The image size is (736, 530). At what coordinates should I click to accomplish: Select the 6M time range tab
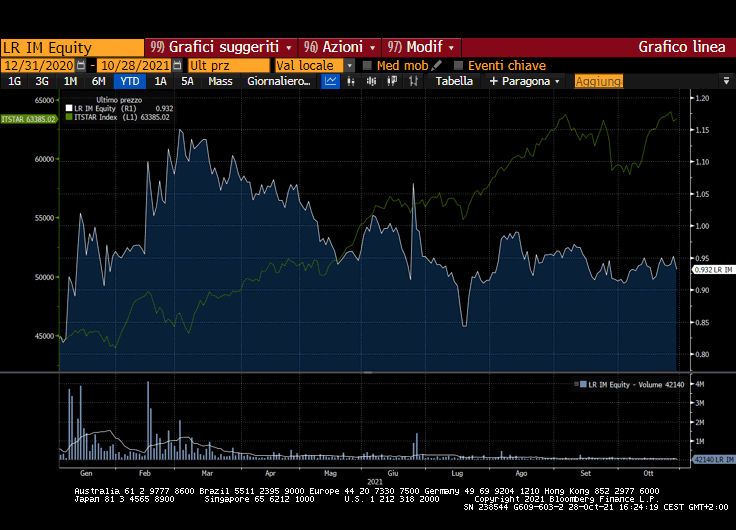pyautogui.click(x=98, y=81)
